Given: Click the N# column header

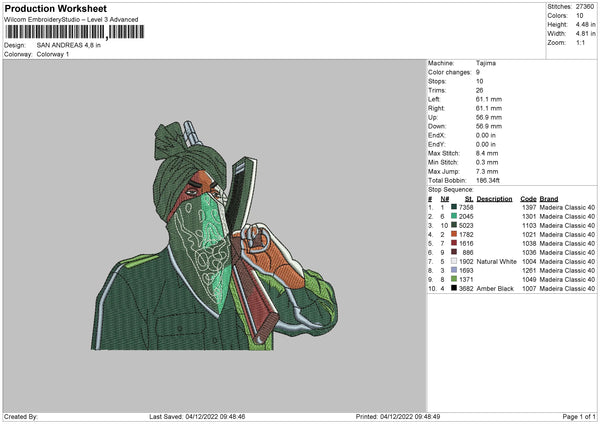Looking at the screenshot, I should click(445, 199).
